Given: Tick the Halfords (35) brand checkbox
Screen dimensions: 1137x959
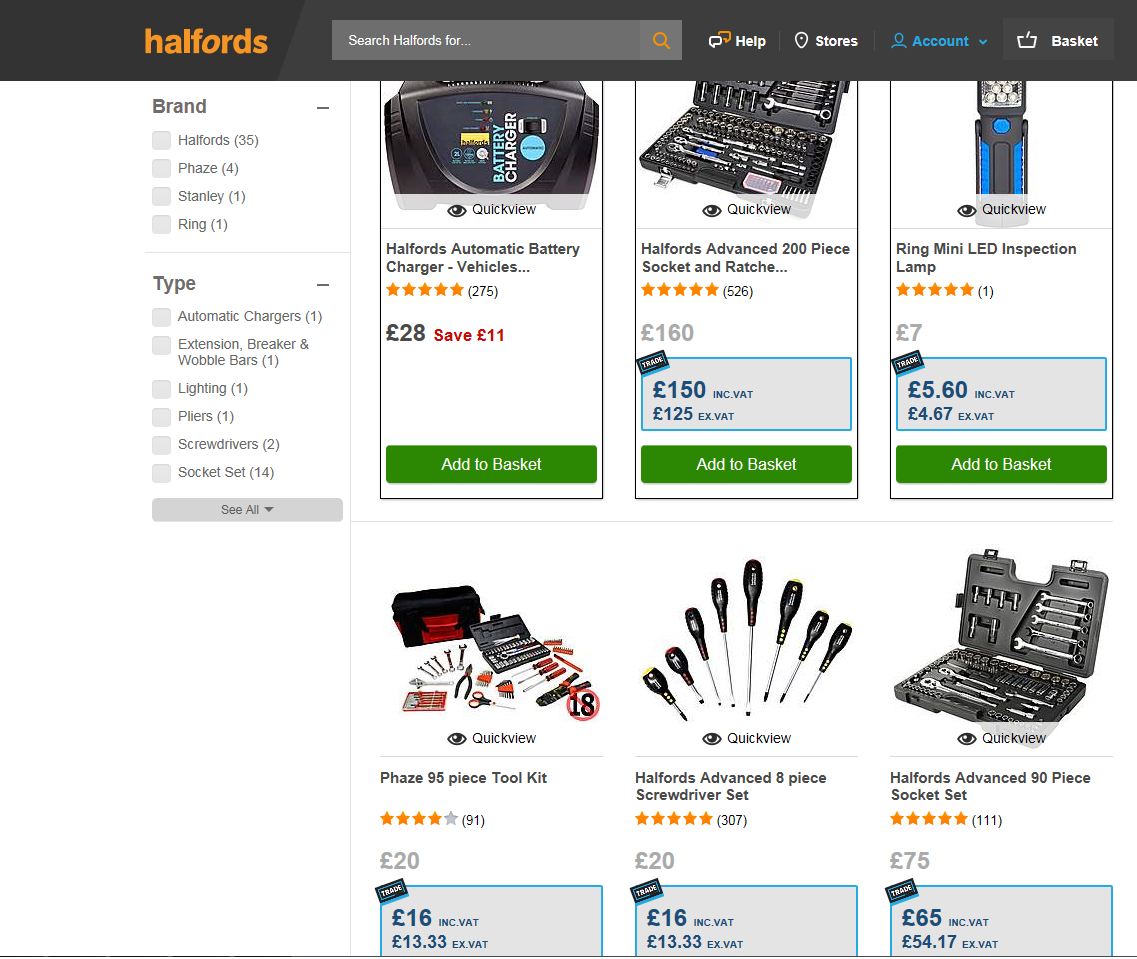Looking at the screenshot, I should click(161, 140).
